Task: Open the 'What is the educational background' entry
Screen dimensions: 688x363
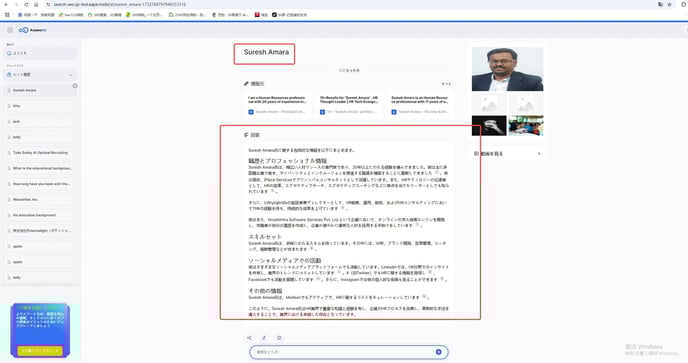Action: [x=40, y=169]
